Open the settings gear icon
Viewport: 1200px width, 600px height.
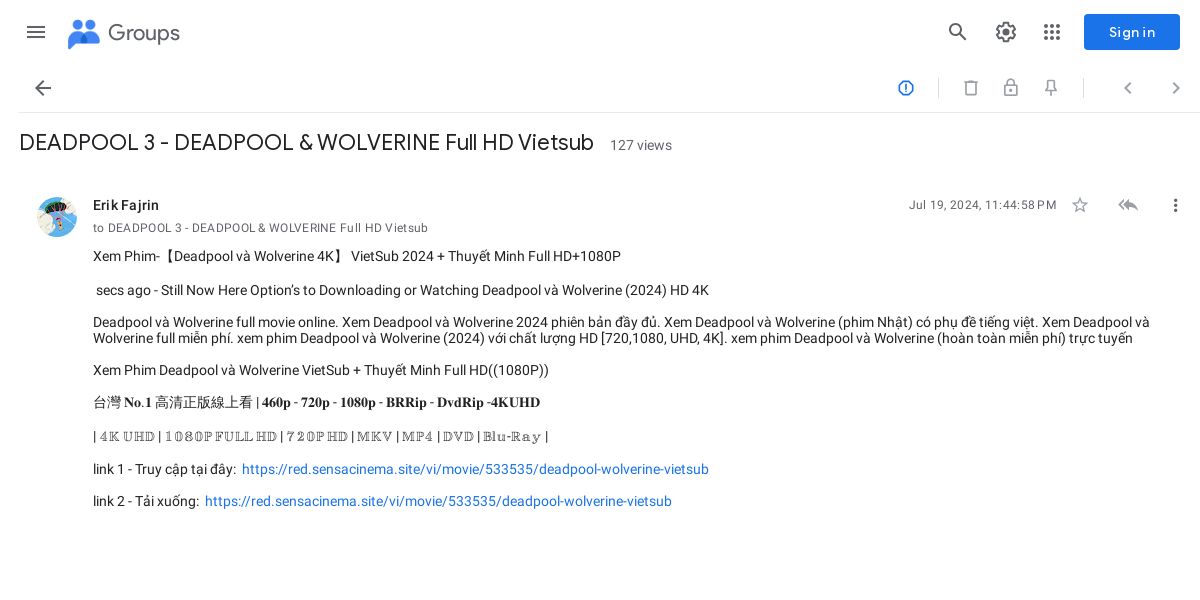(1006, 32)
